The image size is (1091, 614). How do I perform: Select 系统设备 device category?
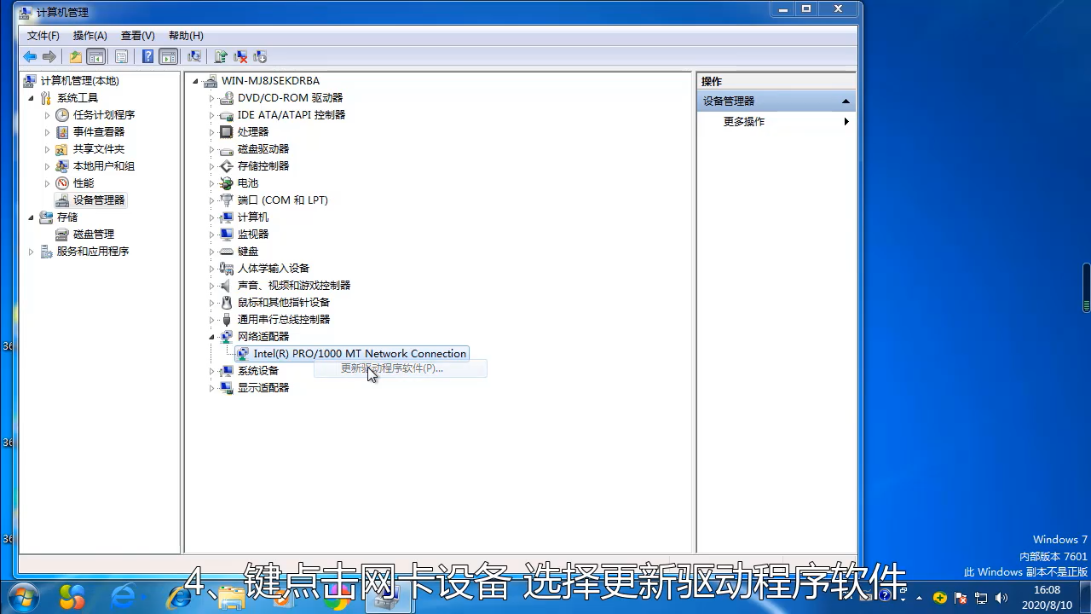[x=257, y=371]
